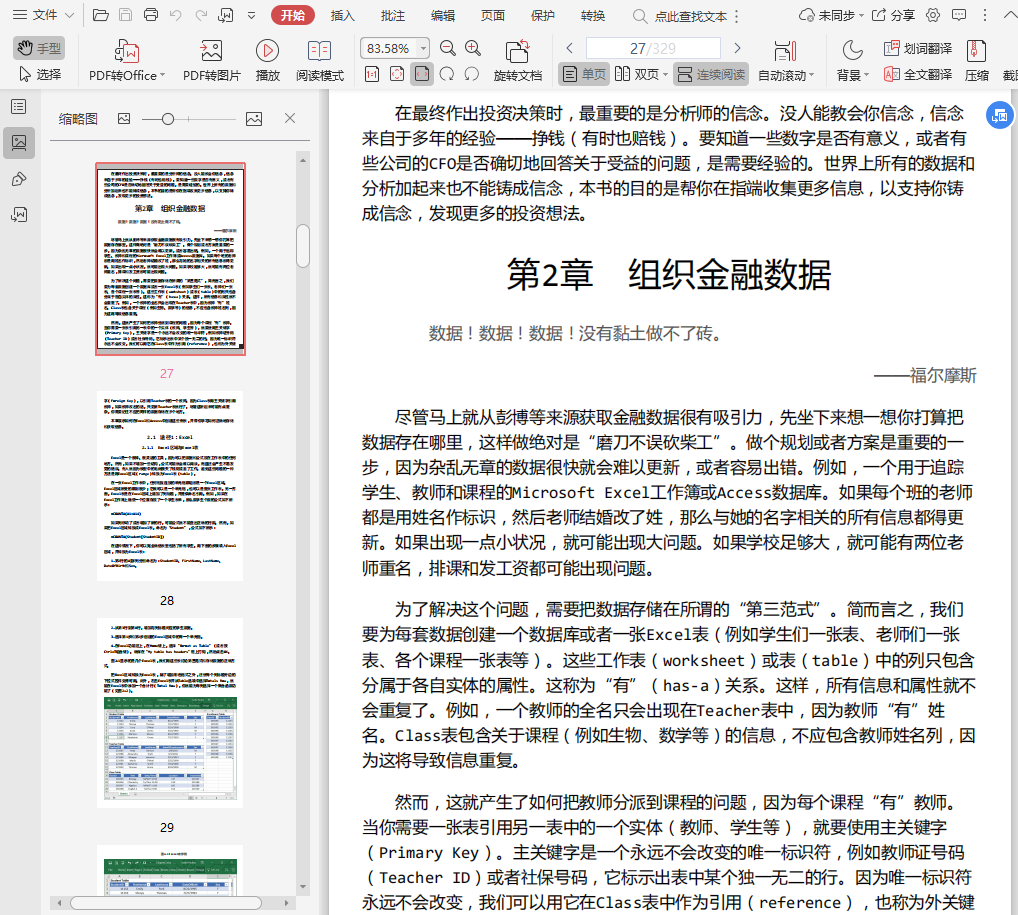Image resolution: width=1018 pixels, height=915 pixels.
Task: Toggle the thumbnail sidebar panel icon
Action: pyautogui.click(x=19, y=143)
